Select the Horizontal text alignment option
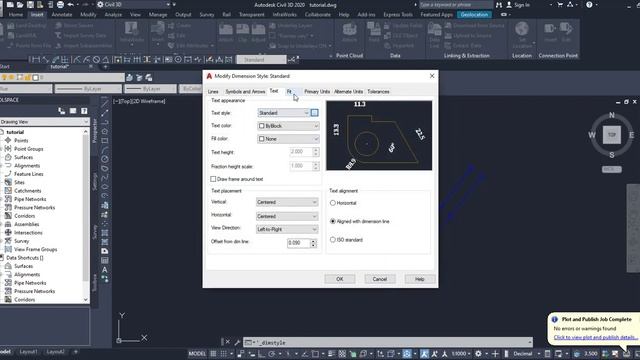The image size is (640, 360). (x=333, y=203)
